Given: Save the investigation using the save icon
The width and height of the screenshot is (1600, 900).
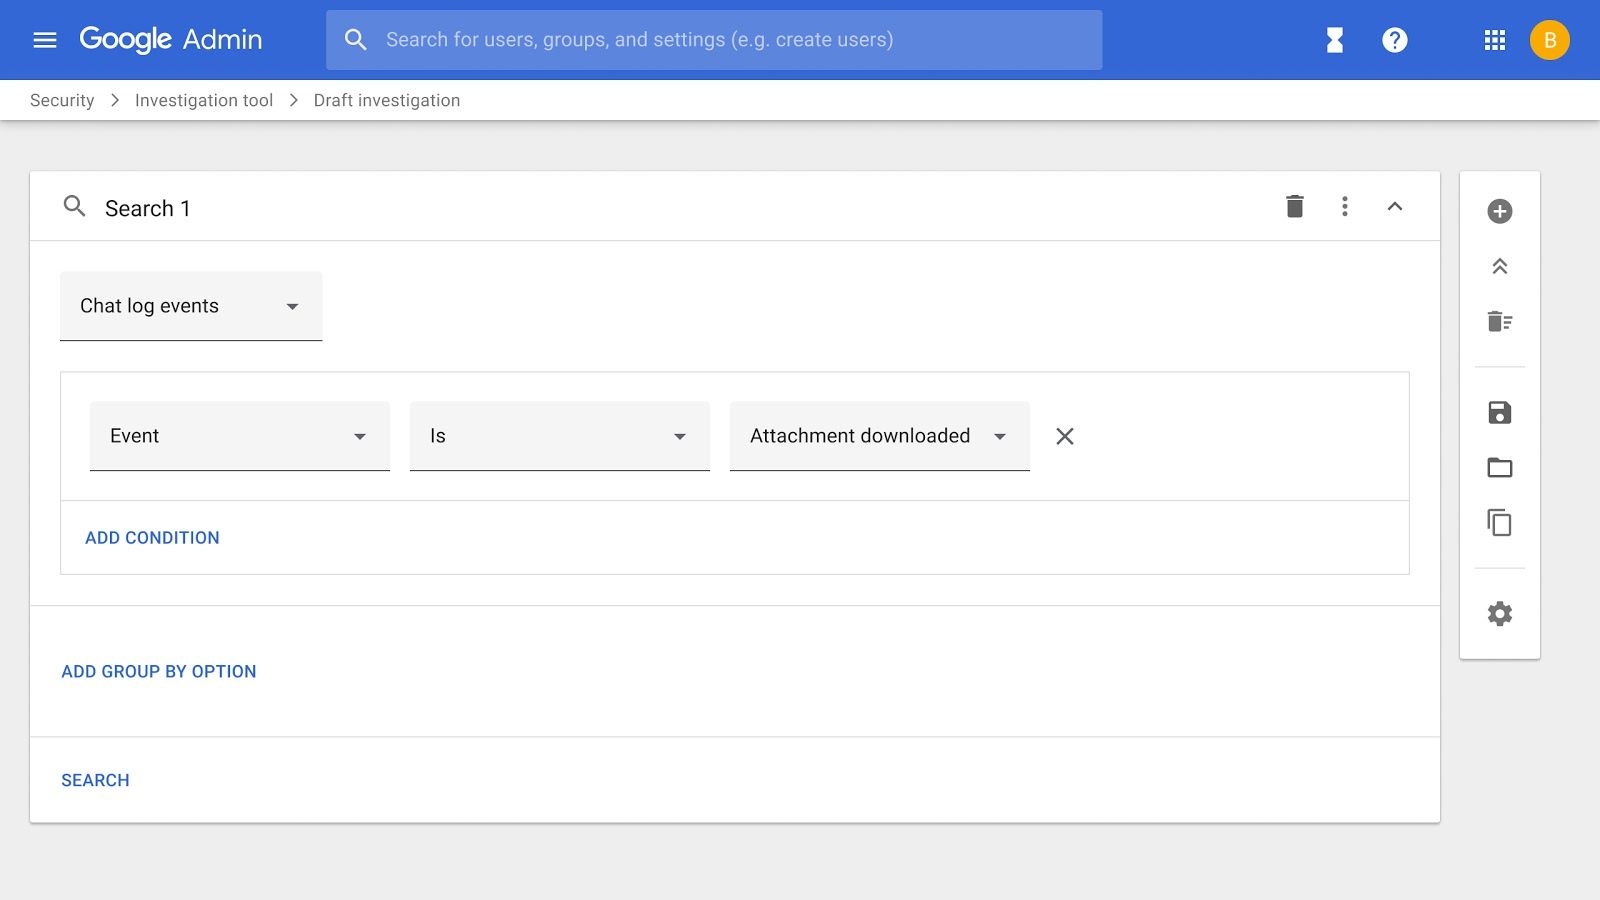Looking at the screenshot, I should pos(1499,412).
